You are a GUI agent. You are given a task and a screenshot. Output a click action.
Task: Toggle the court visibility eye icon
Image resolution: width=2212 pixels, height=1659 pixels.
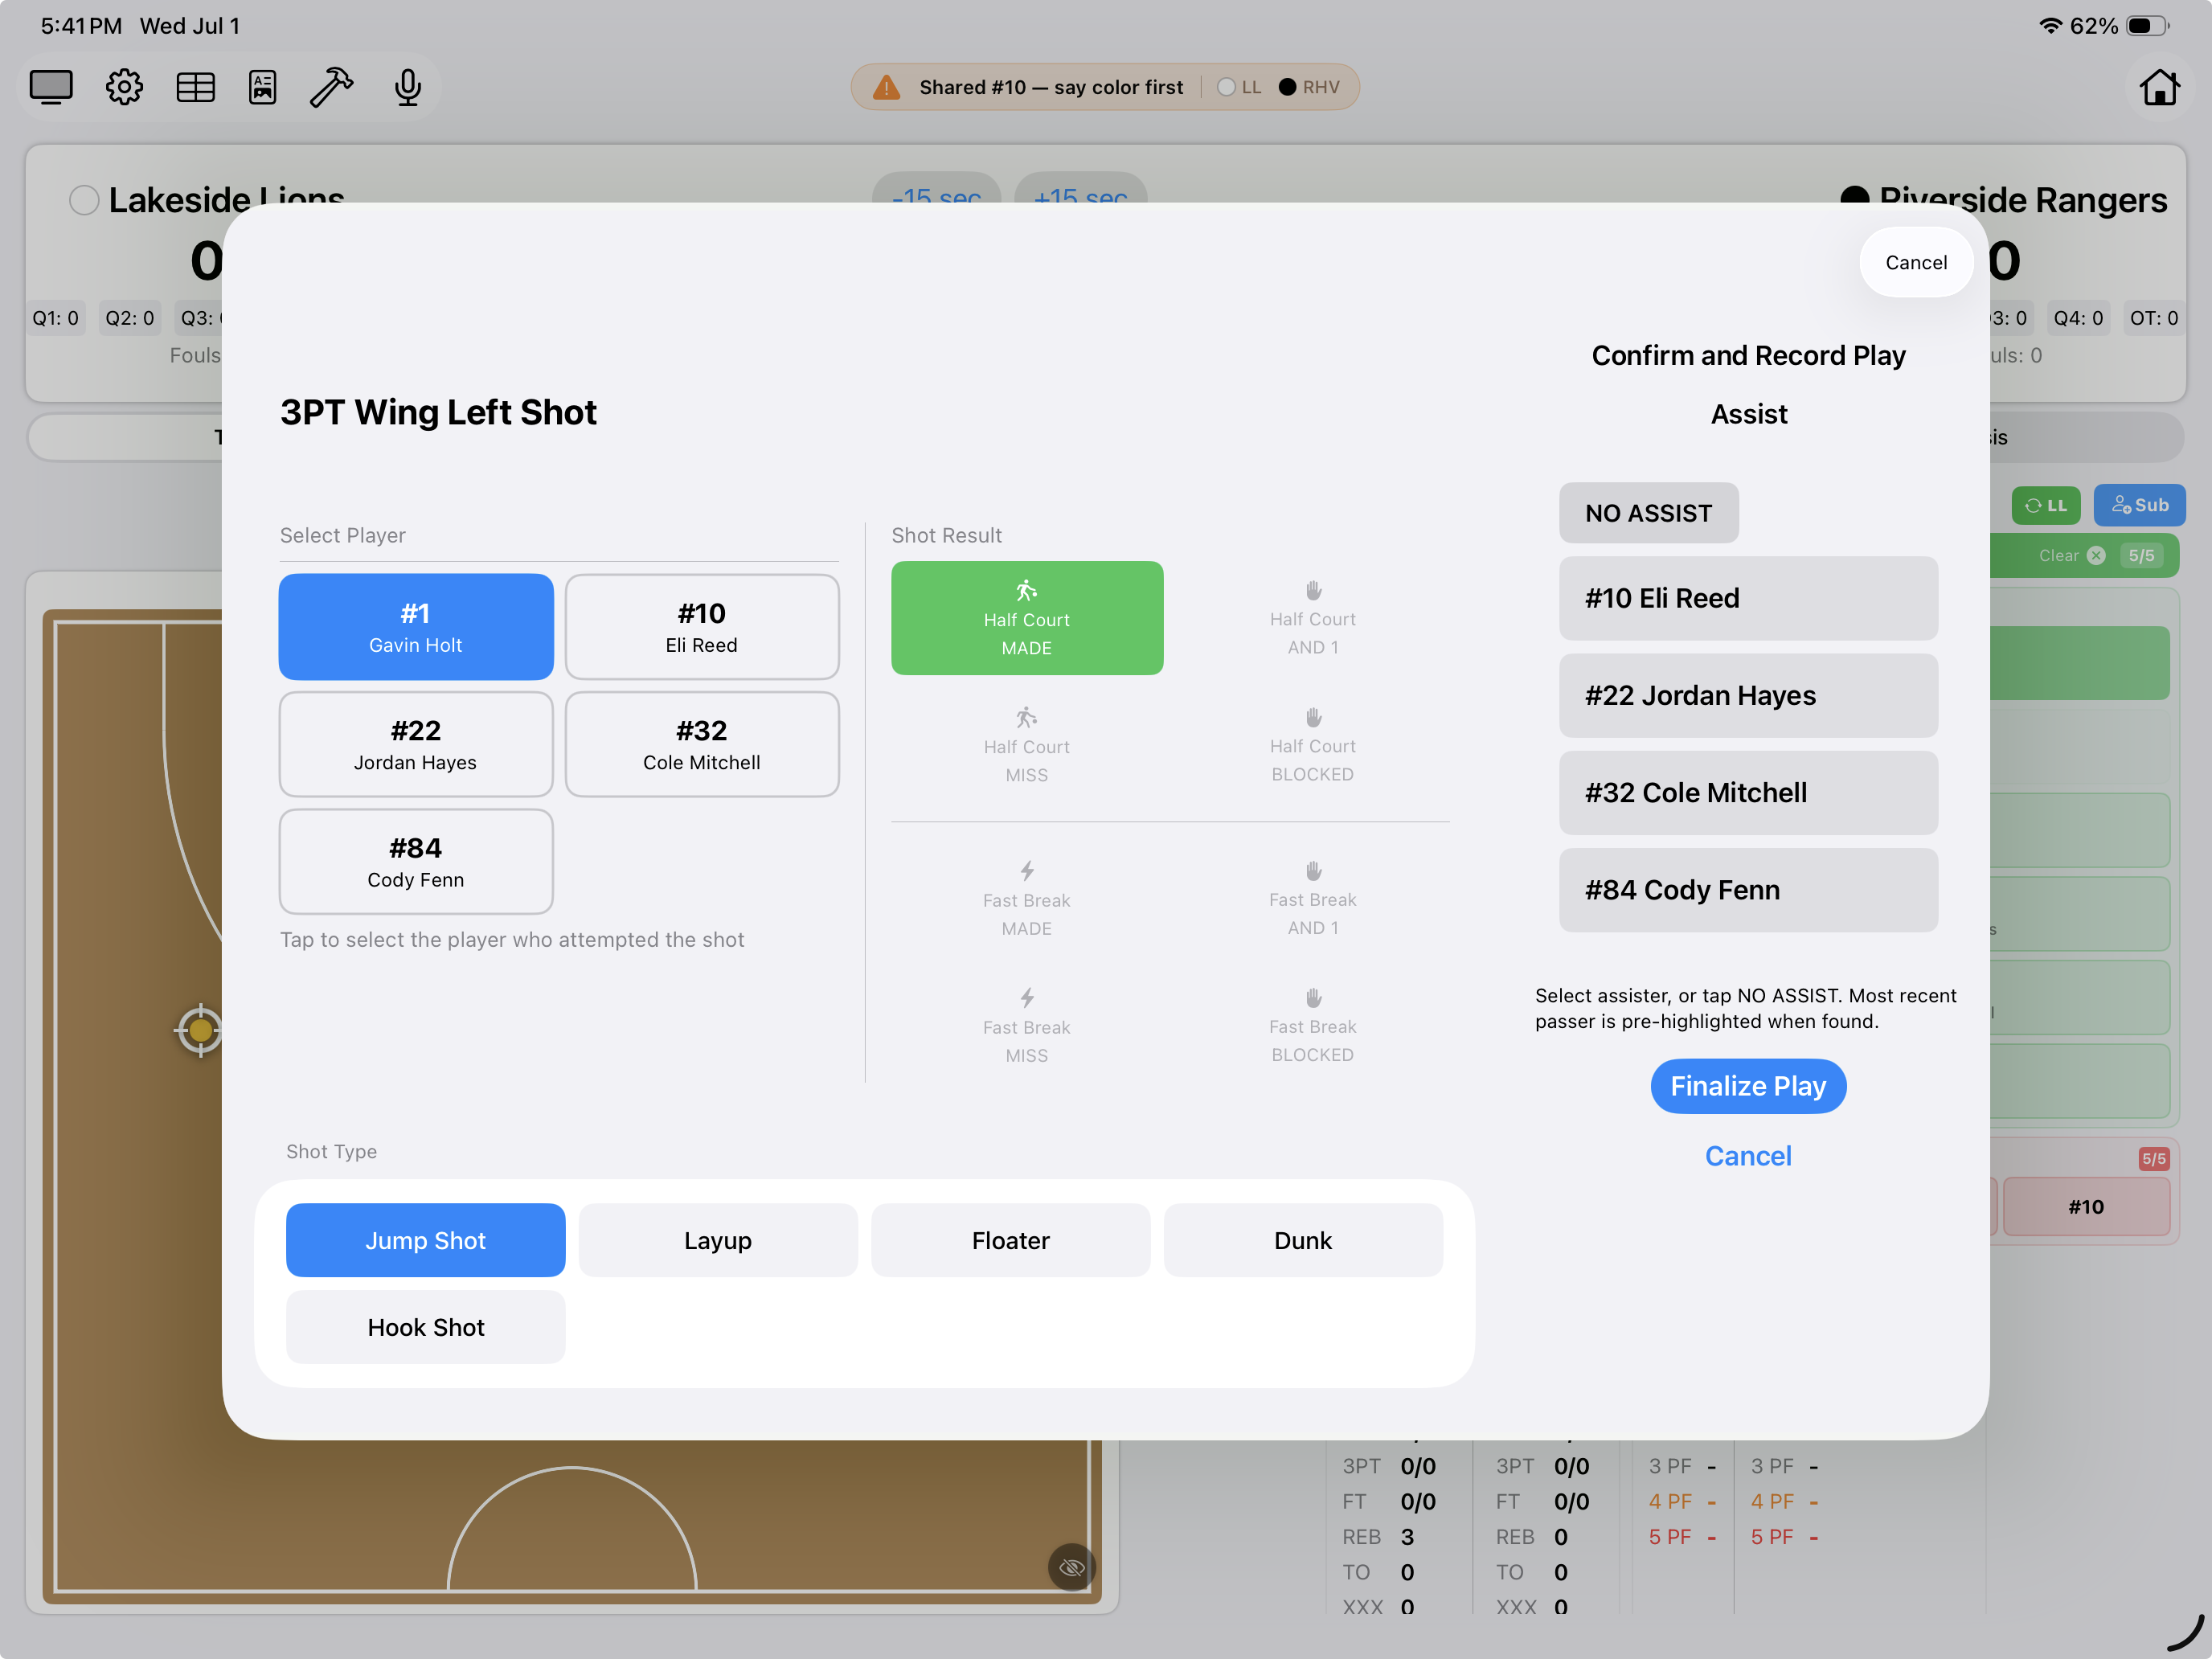click(x=1072, y=1567)
